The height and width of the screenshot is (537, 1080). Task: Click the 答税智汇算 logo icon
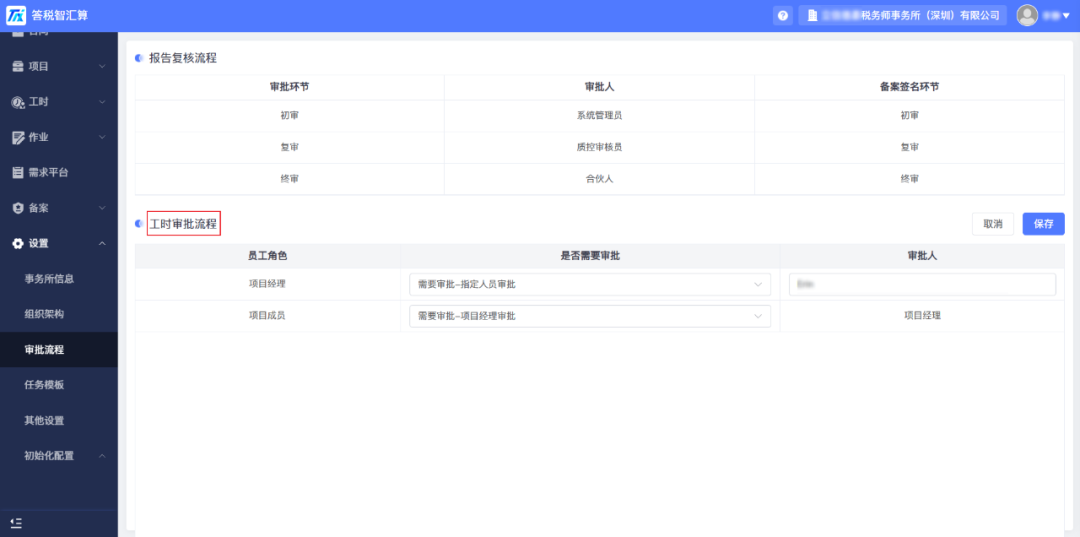16,14
